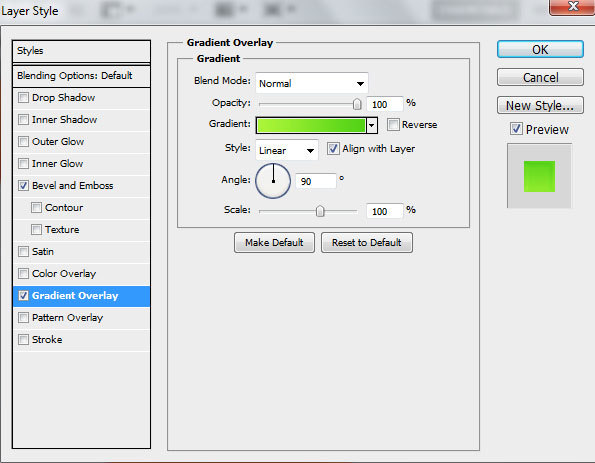Toggle the Preview checkbox
The height and width of the screenshot is (463, 595).
point(516,129)
